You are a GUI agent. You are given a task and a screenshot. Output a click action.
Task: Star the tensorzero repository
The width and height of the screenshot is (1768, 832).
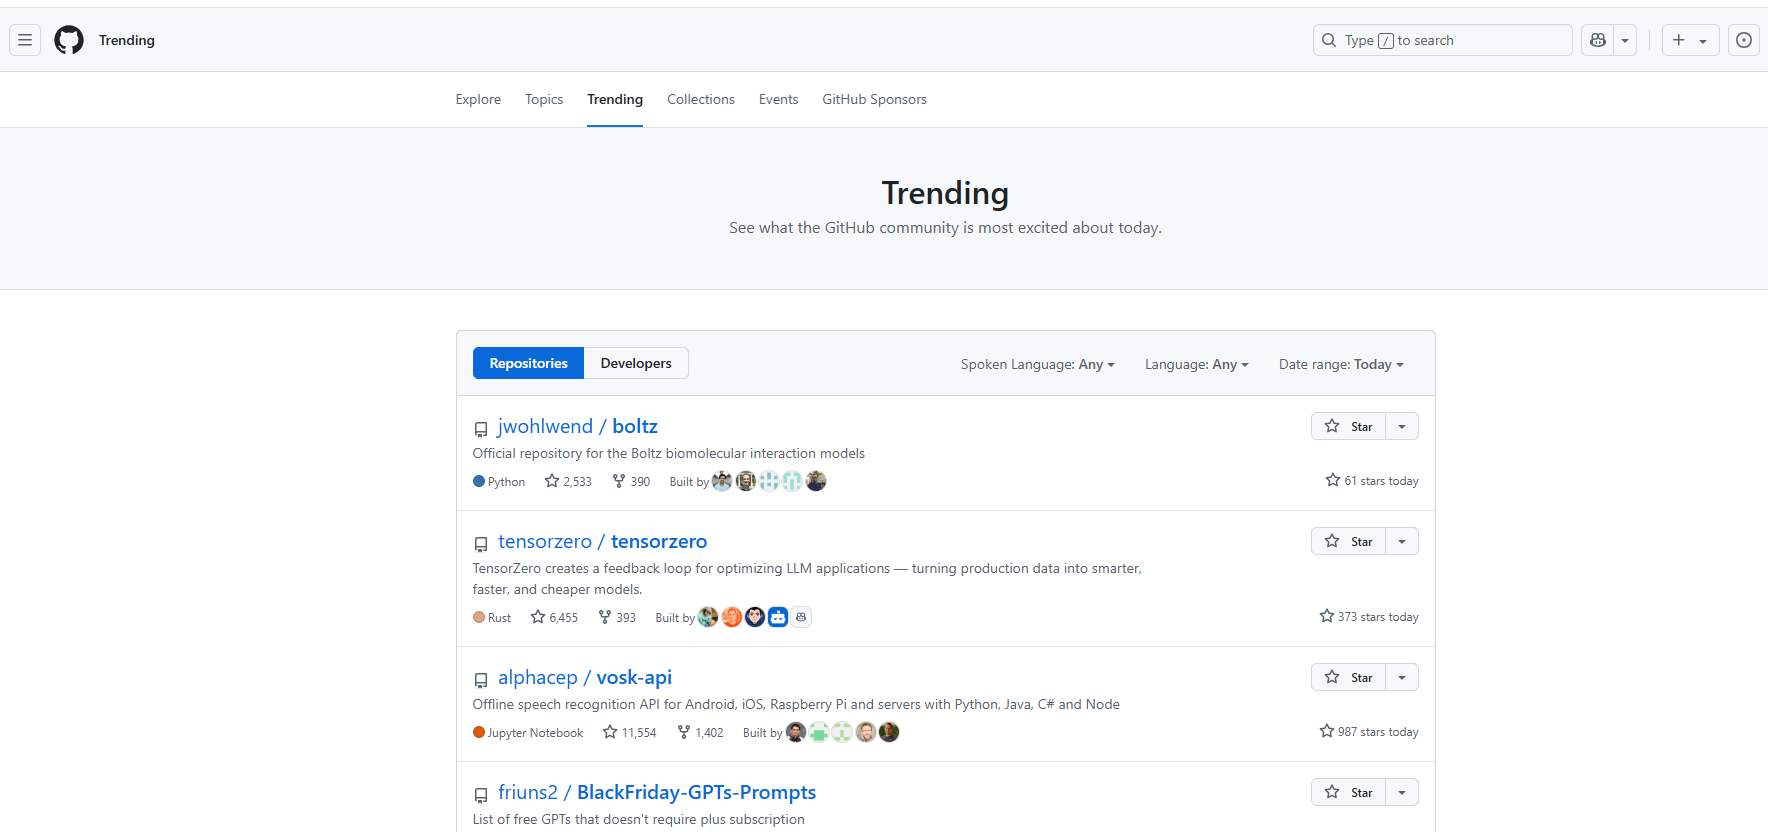pyautogui.click(x=1348, y=541)
